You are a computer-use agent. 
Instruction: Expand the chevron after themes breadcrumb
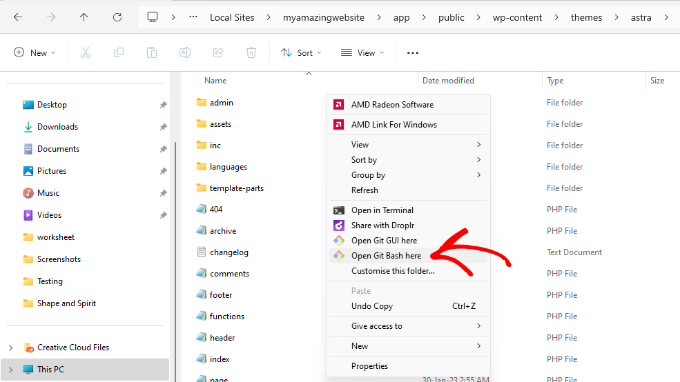tap(616, 18)
